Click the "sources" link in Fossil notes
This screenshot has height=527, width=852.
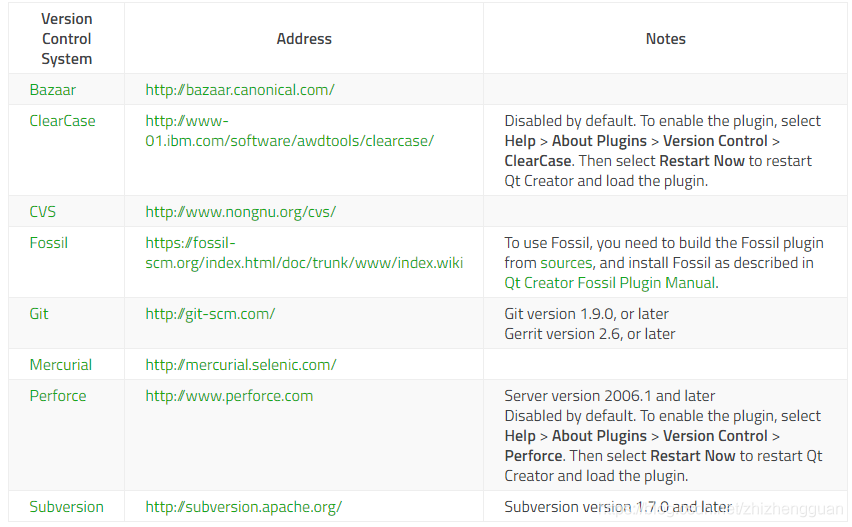point(566,263)
